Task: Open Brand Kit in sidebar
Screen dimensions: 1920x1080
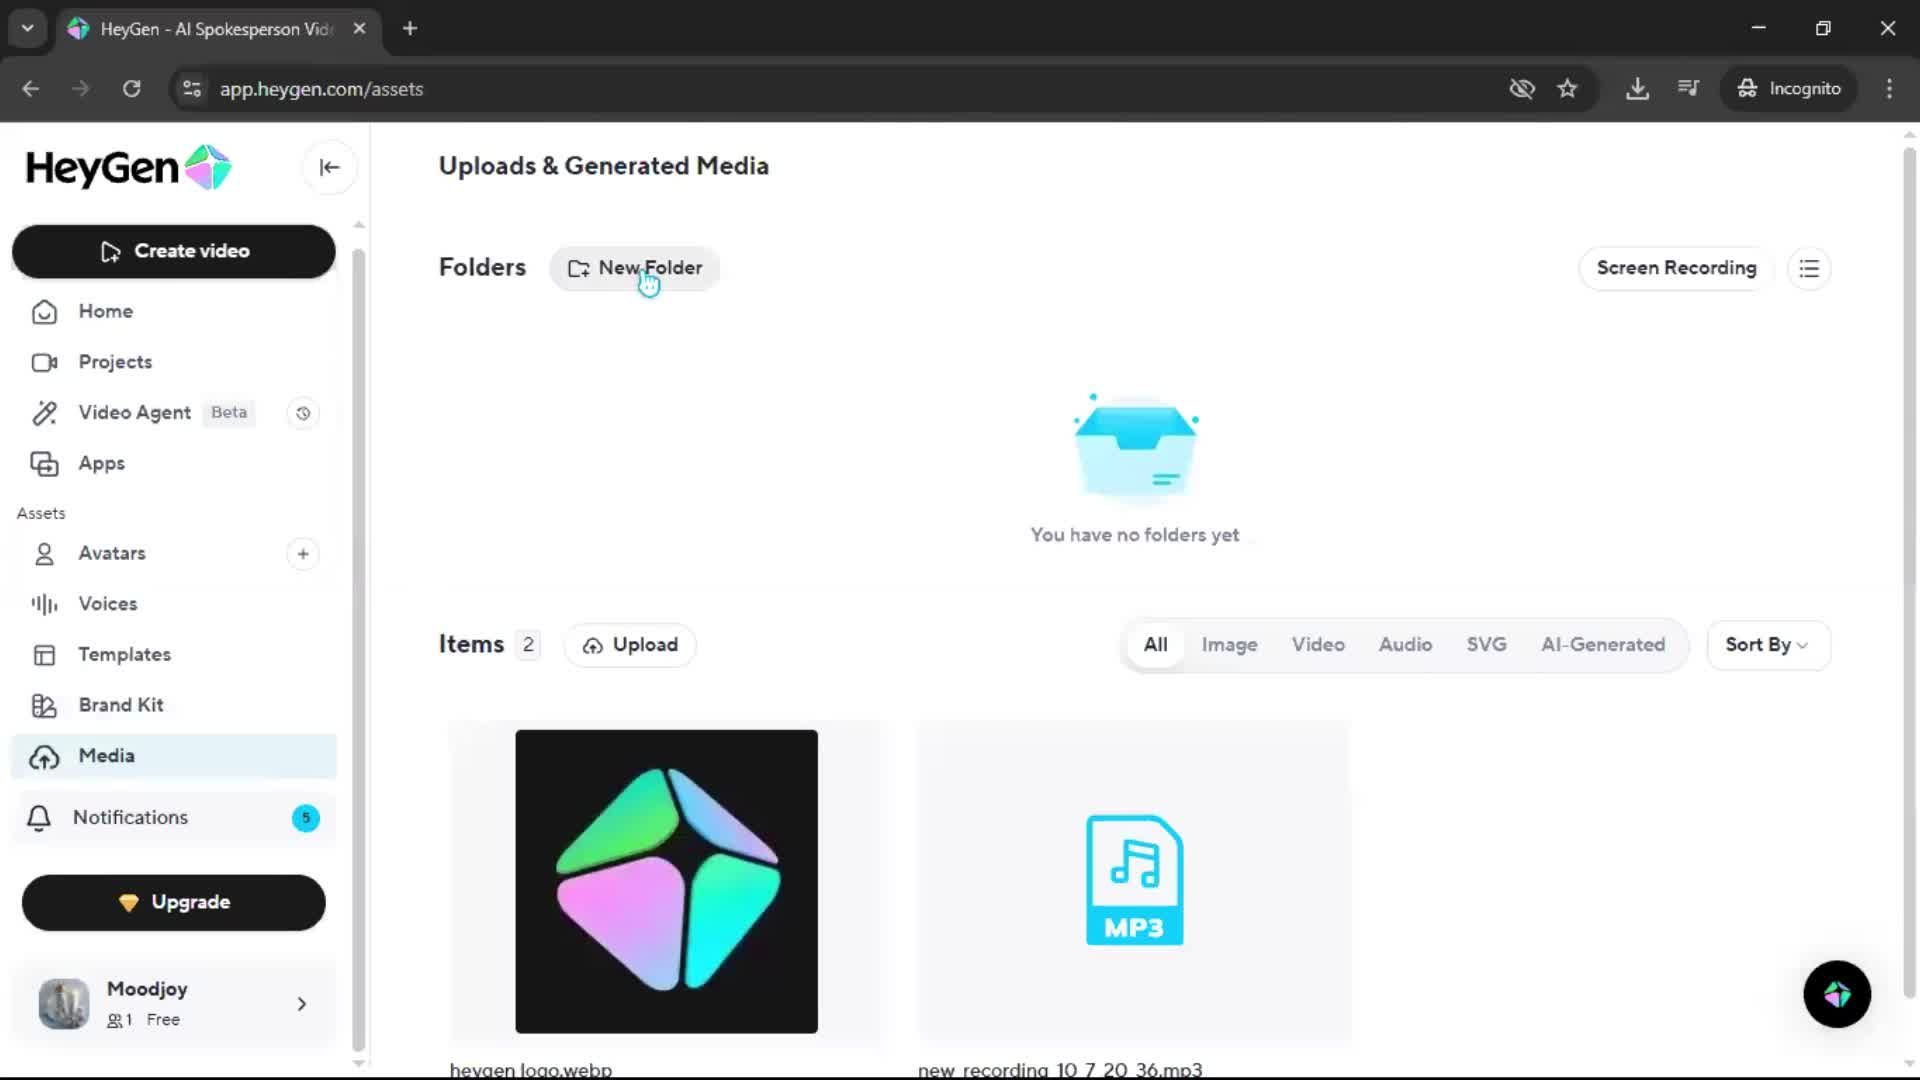Action: pyautogui.click(x=121, y=705)
